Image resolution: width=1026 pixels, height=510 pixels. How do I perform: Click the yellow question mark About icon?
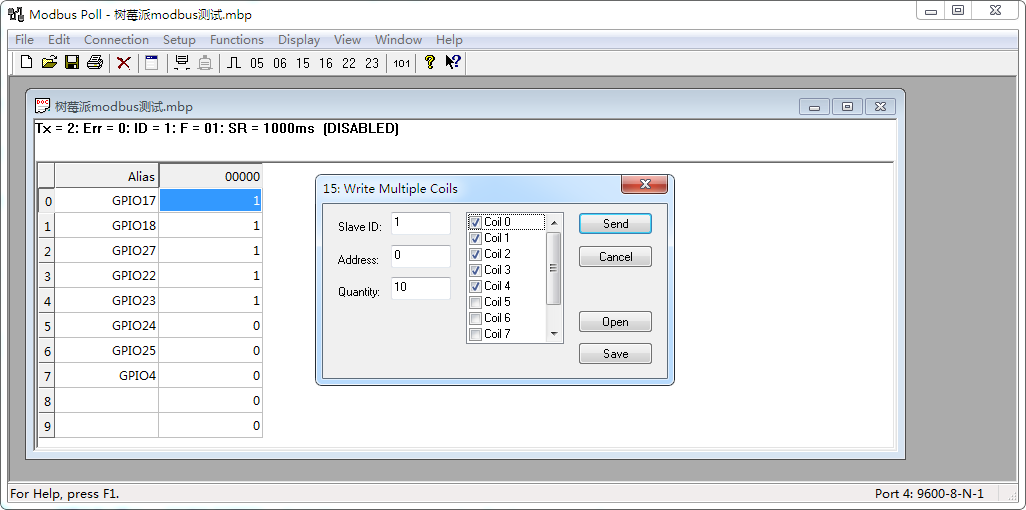click(430, 62)
